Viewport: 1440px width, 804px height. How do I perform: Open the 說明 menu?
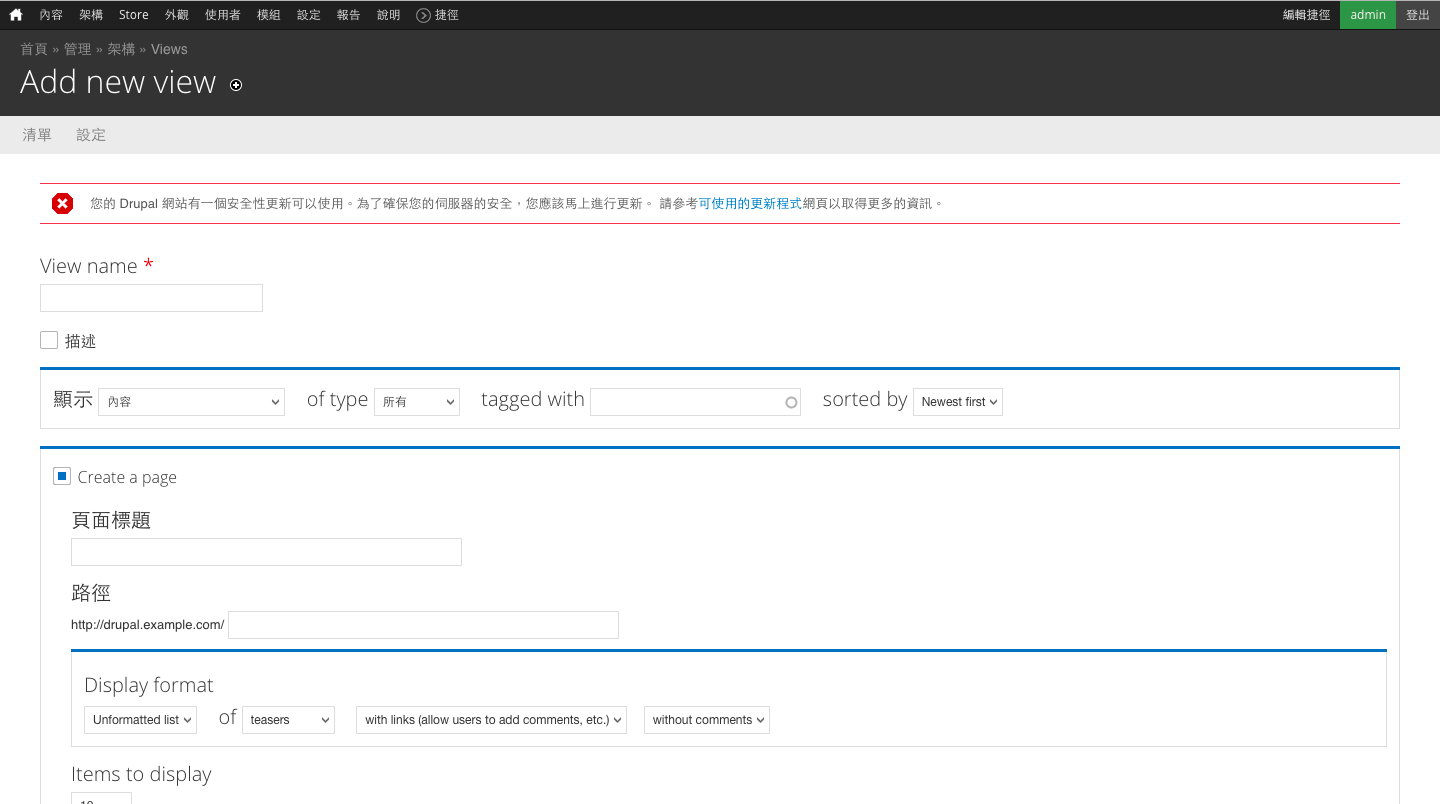point(389,15)
